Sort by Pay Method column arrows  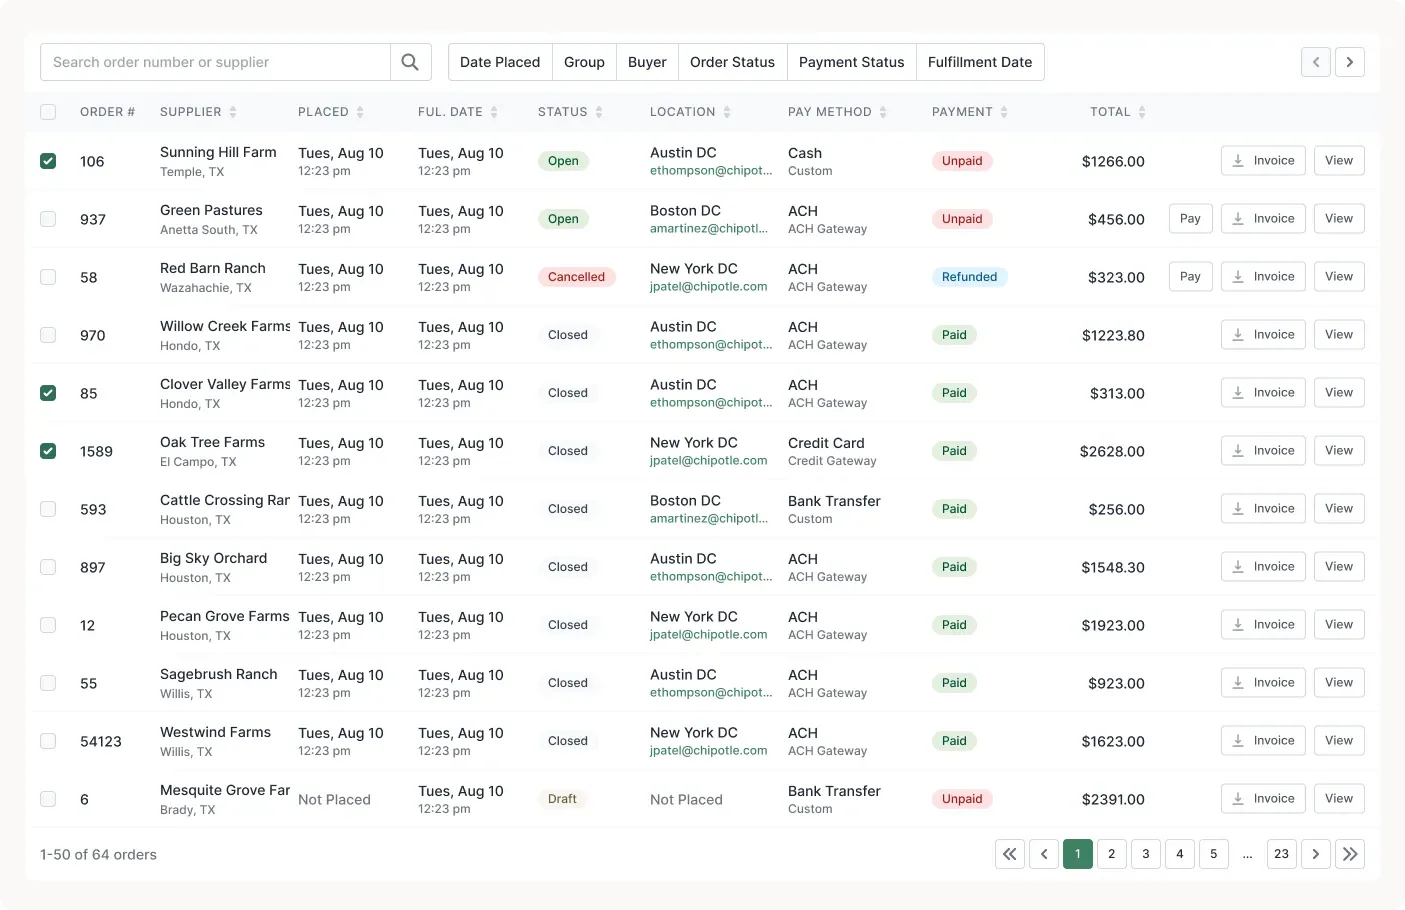point(883,112)
